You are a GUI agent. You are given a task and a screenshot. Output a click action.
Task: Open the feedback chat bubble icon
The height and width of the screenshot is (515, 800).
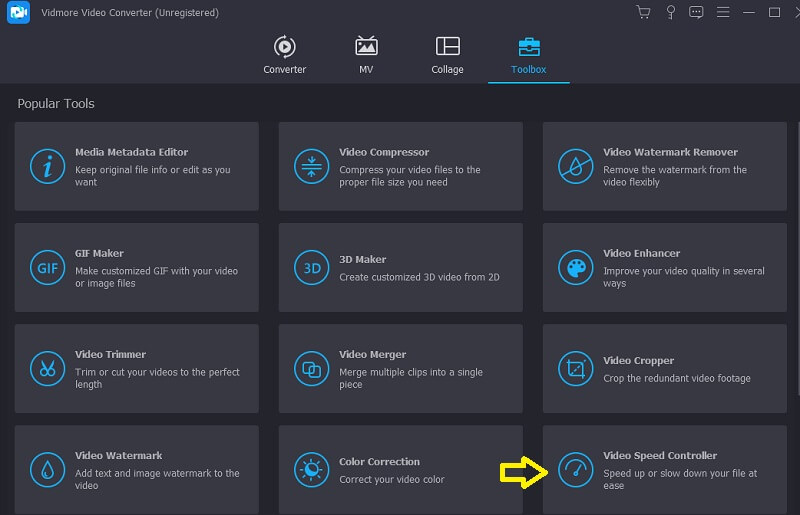(696, 12)
